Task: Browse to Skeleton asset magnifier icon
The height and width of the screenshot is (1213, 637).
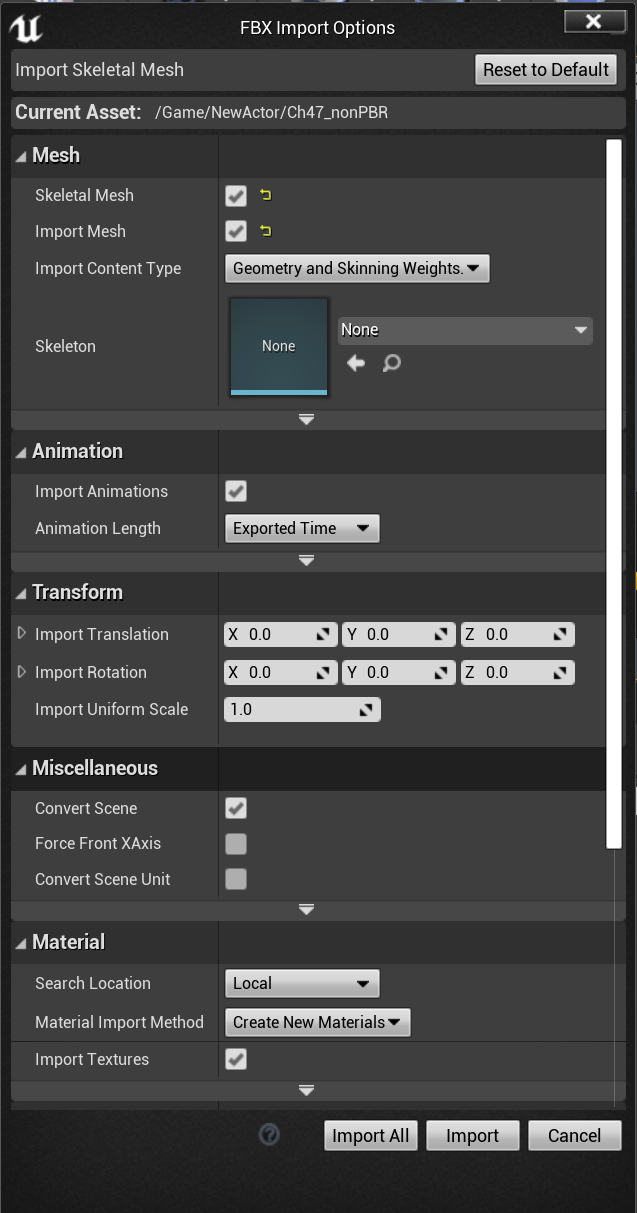Action: [391, 363]
